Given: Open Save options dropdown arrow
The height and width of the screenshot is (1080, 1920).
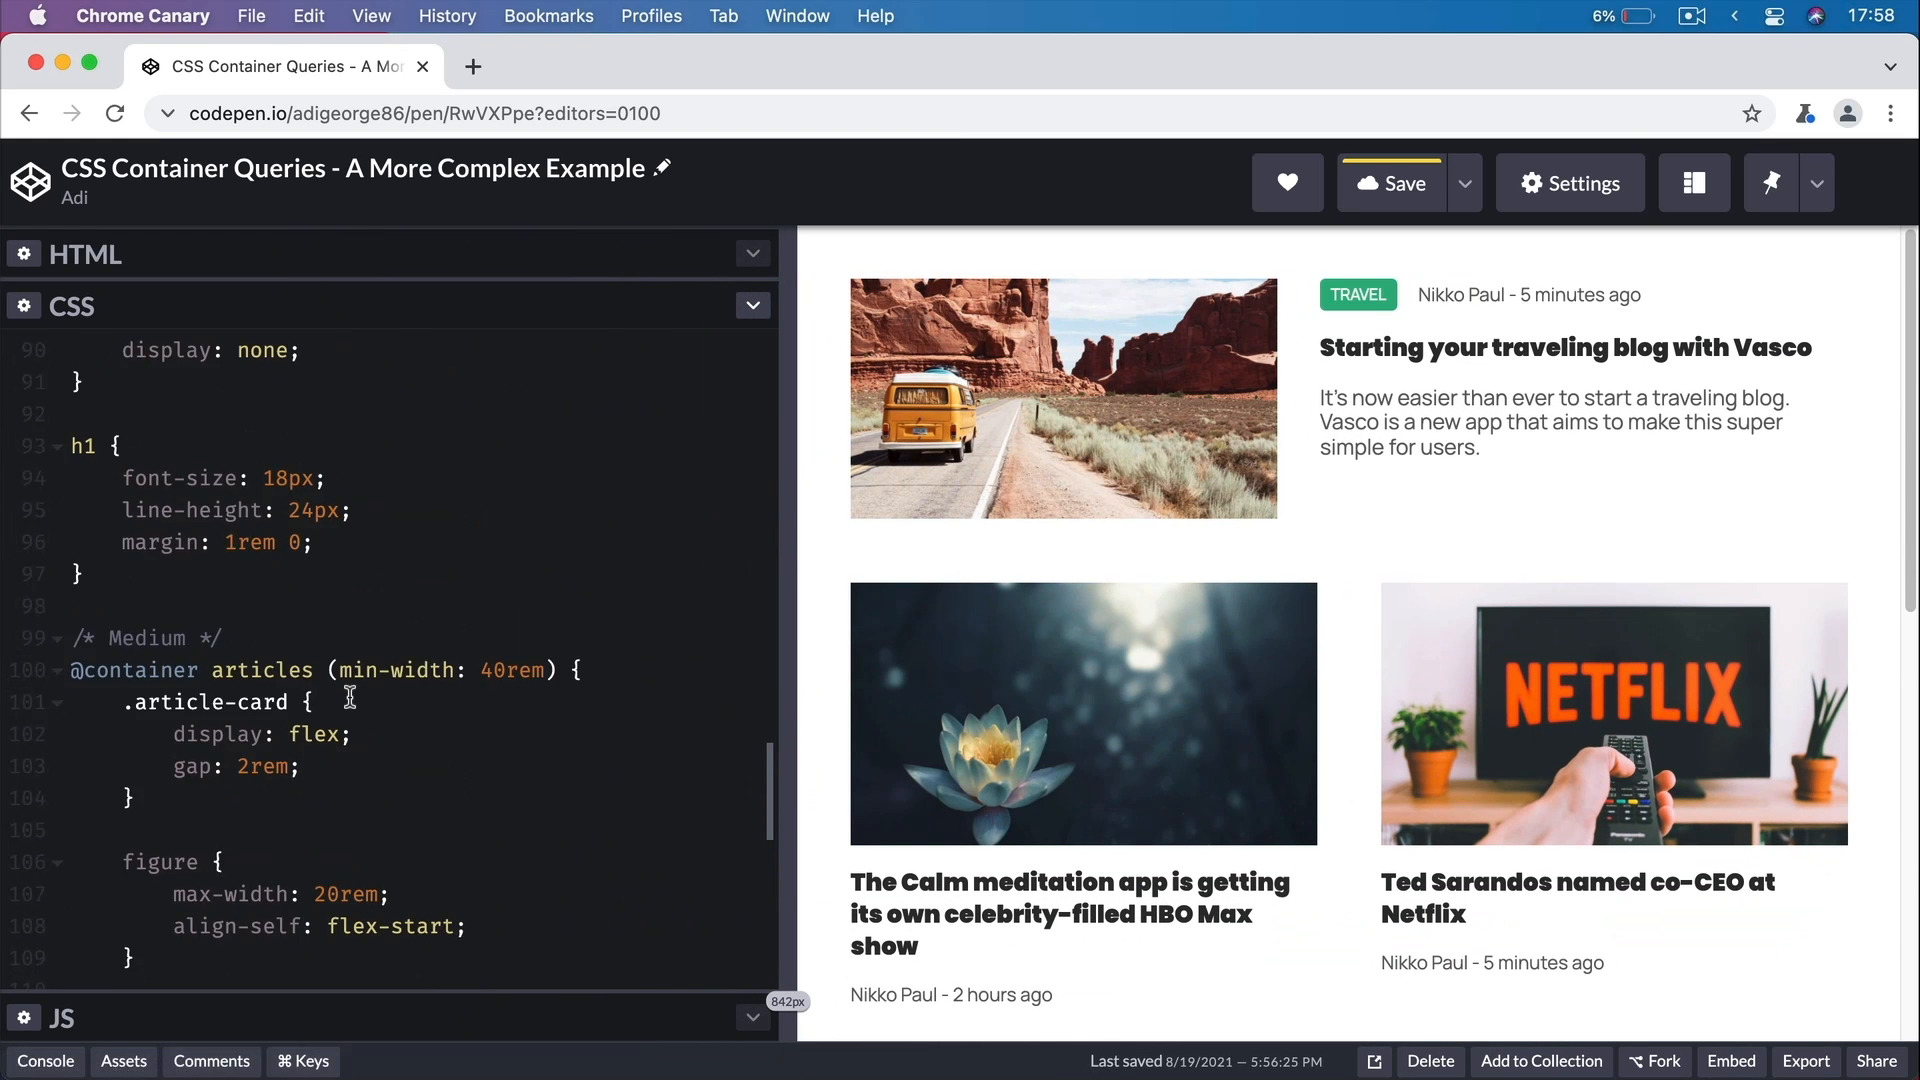Looking at the screenshot, I should [1465, 183].
